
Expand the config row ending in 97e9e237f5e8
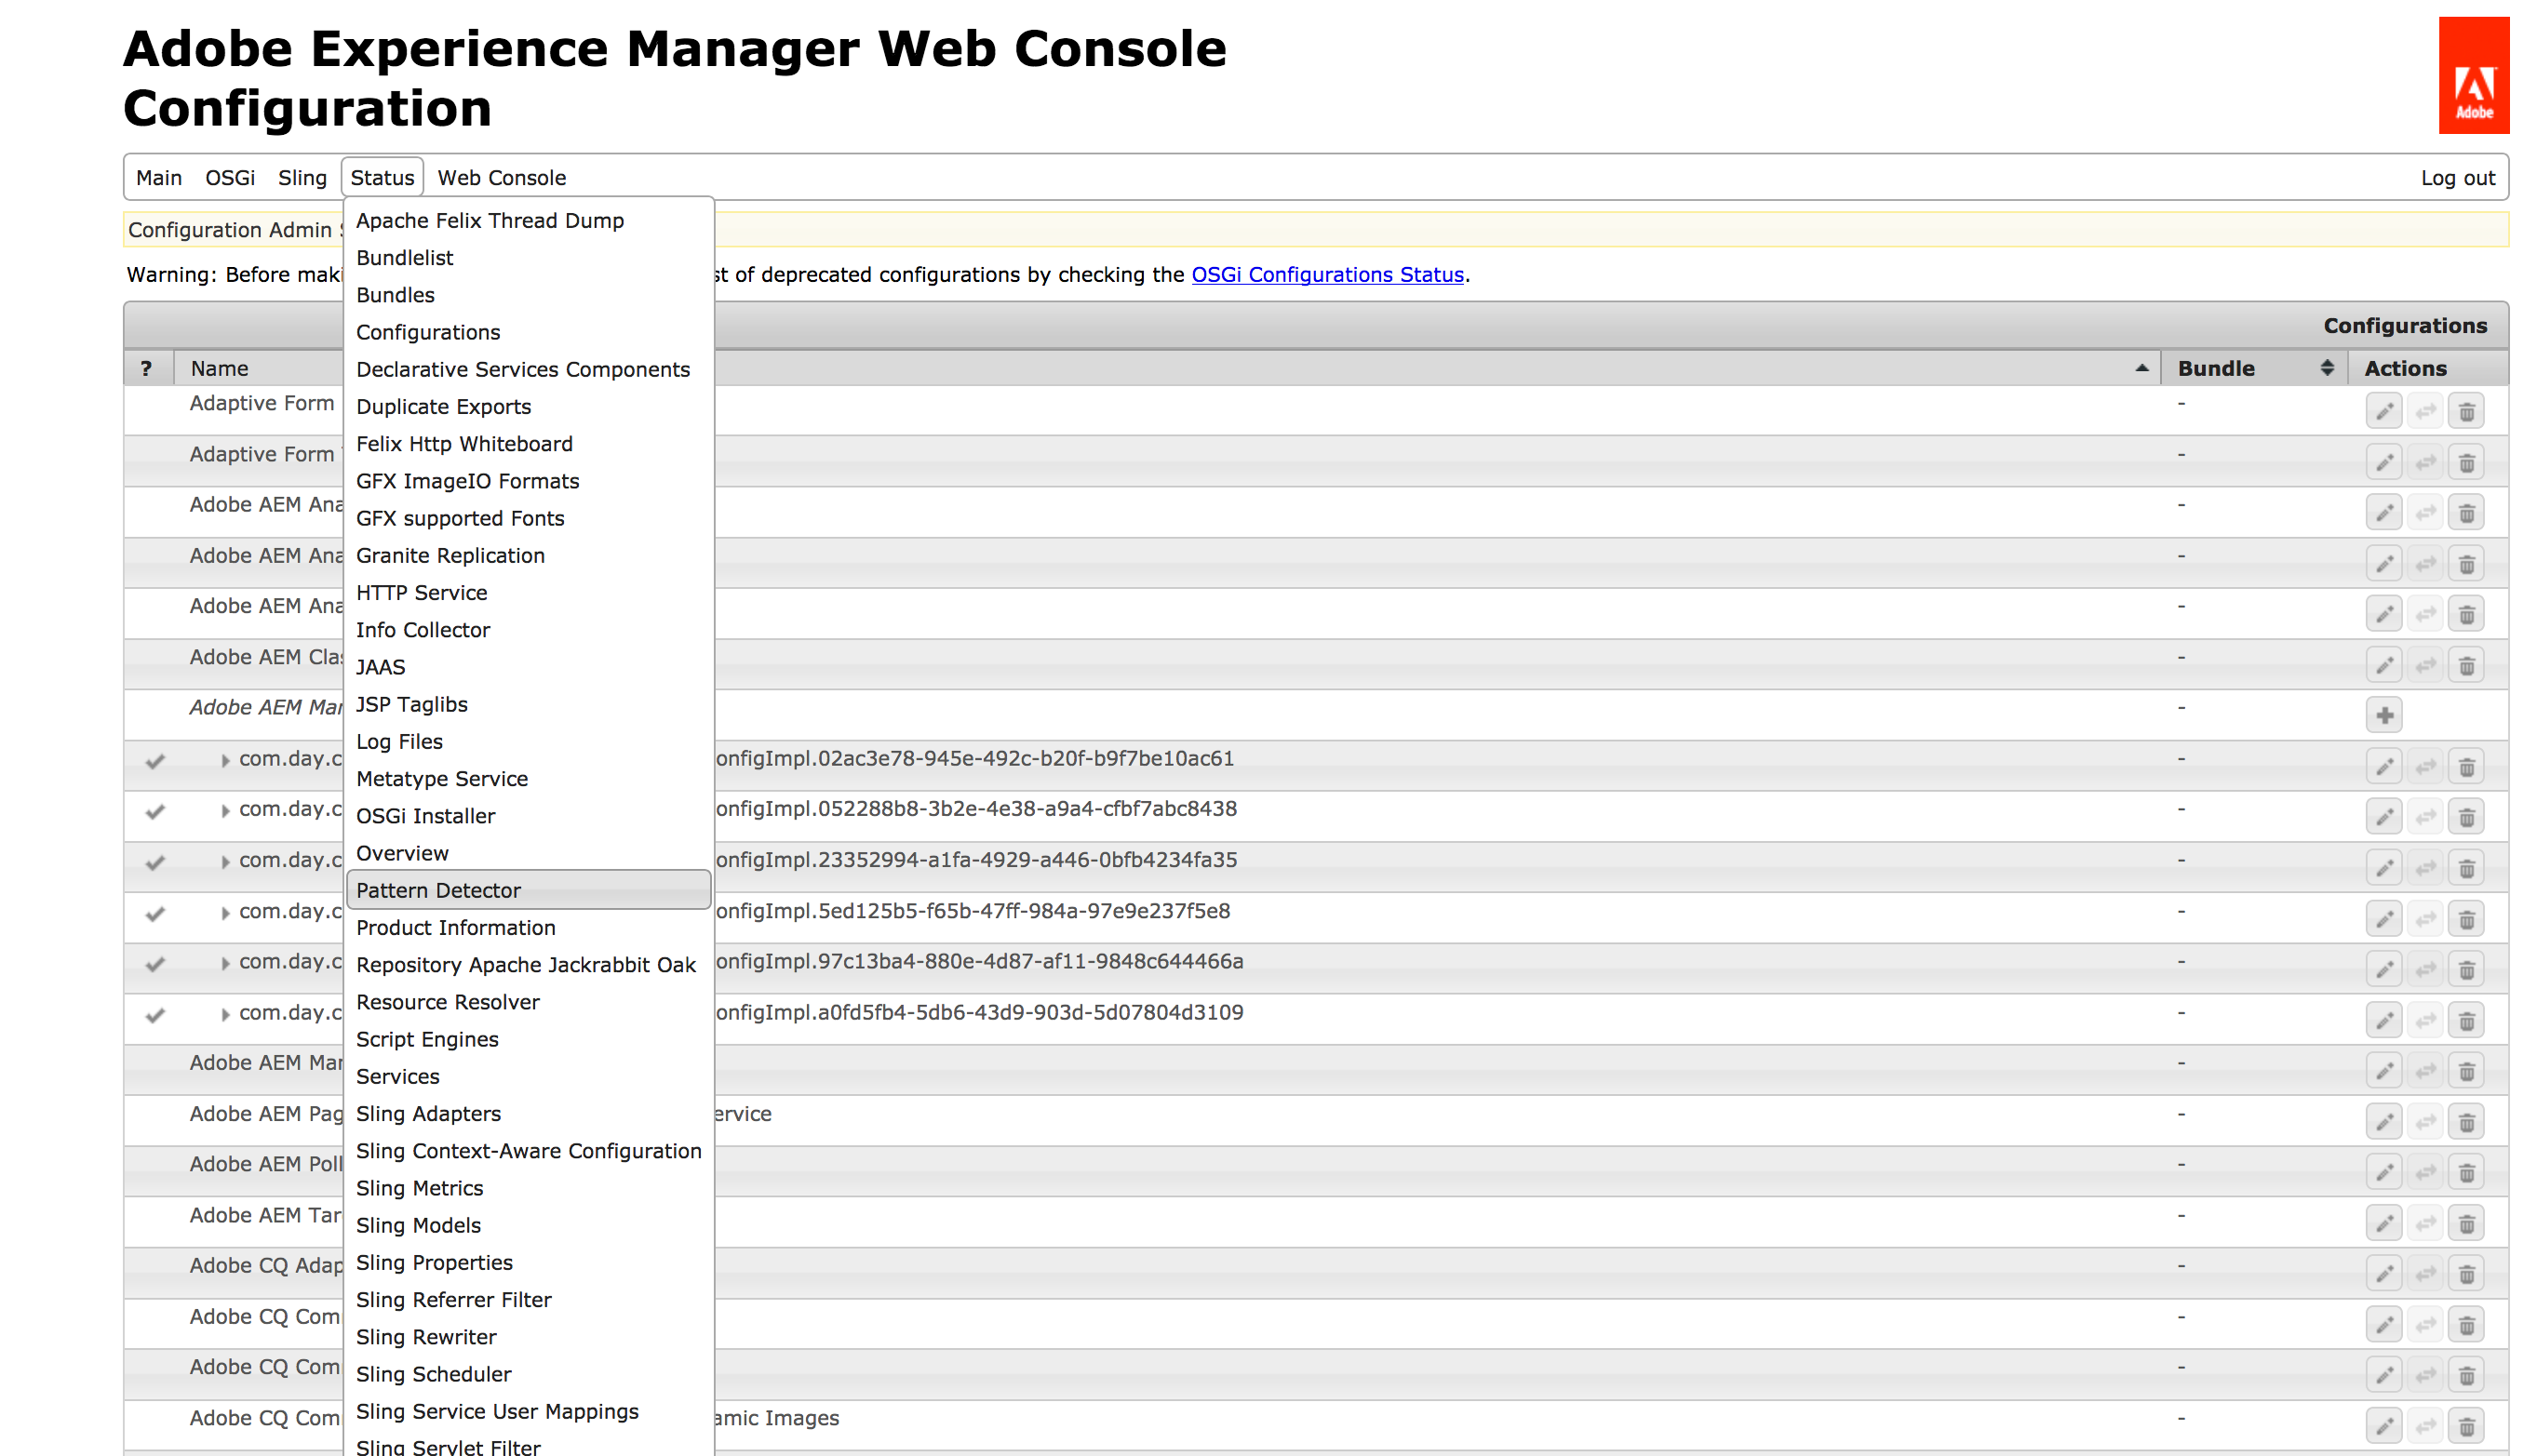[225, 913]
